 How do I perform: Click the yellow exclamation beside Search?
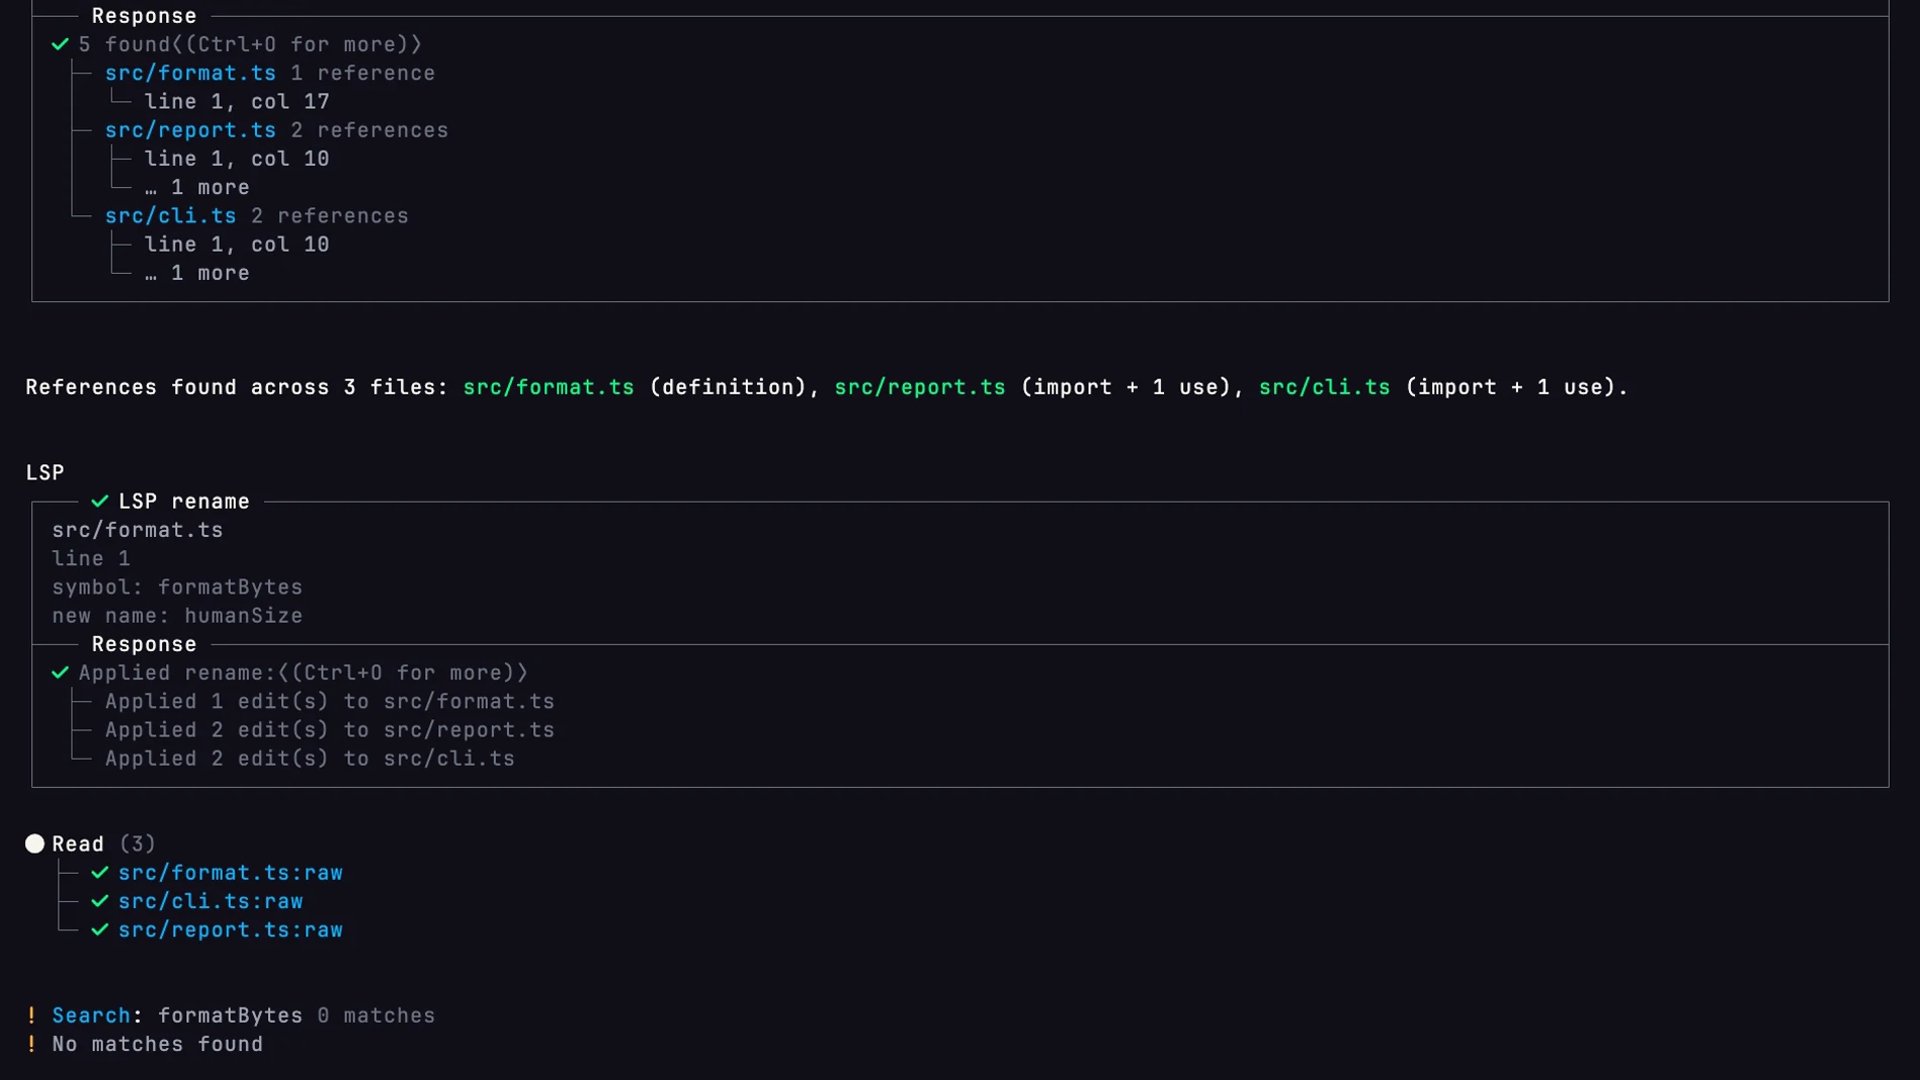tap(32, 1016)
